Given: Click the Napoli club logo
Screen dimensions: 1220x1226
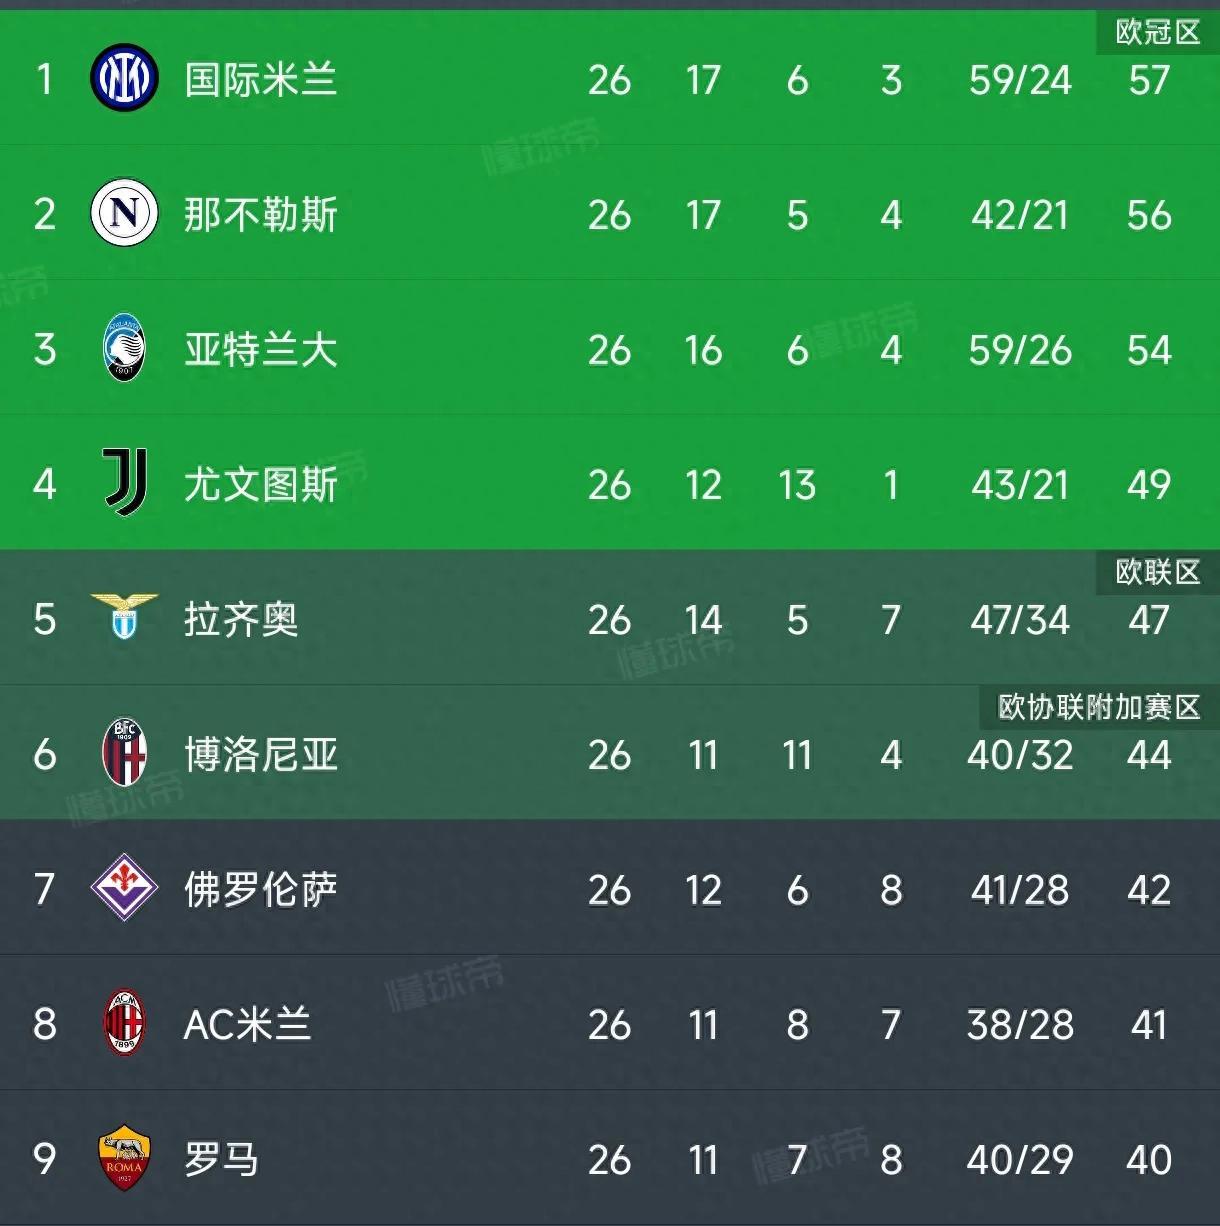Looking at the screenshot, I should 125,213.
